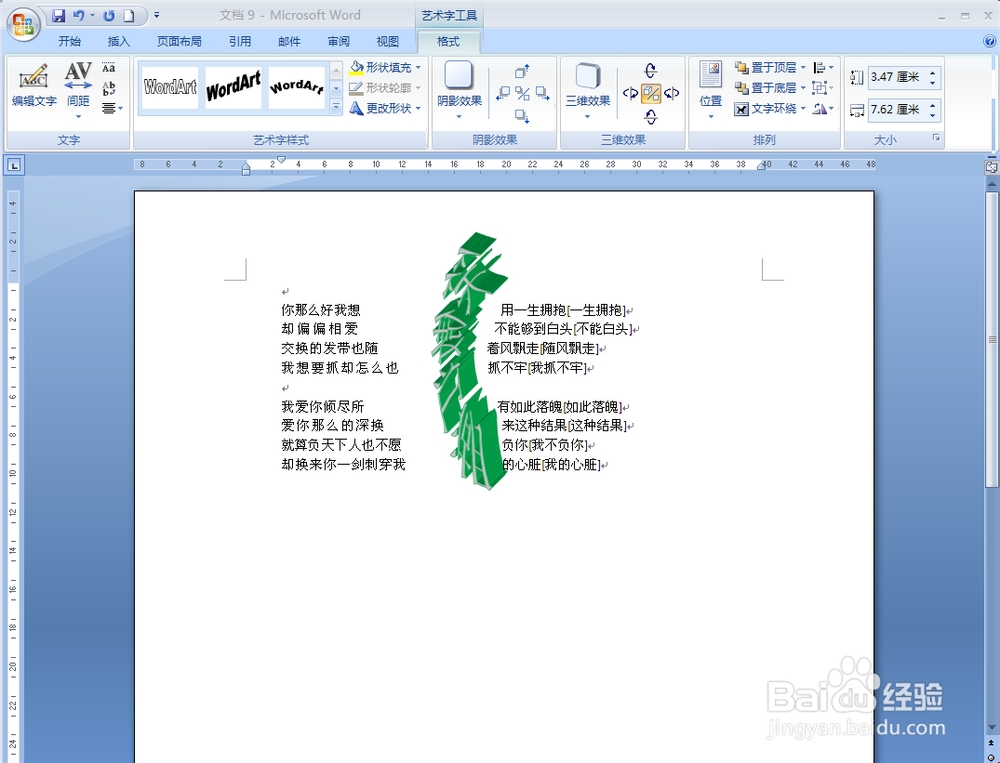Screen dimensions: 1000x763
Task: Switch to the 插入 (Insert) ribbon tab
Action: (119, 42)
